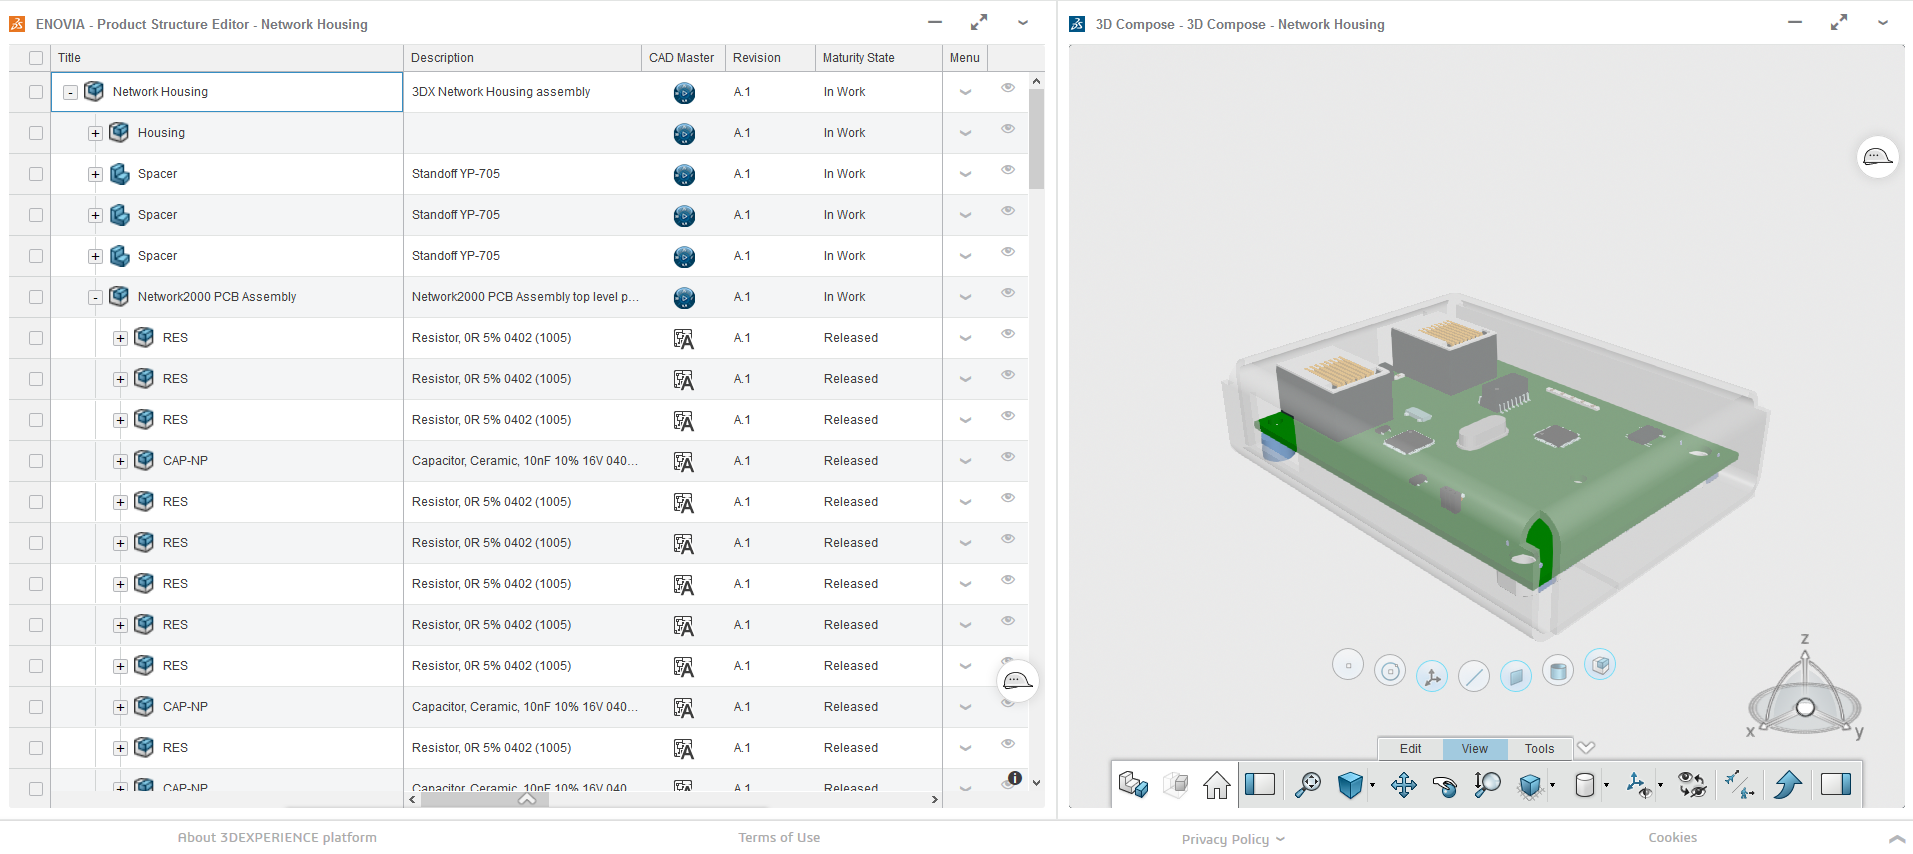Select the Pan tool in the toolbar
This screenshot has height=854, width=1913.
pos(1403,785)
